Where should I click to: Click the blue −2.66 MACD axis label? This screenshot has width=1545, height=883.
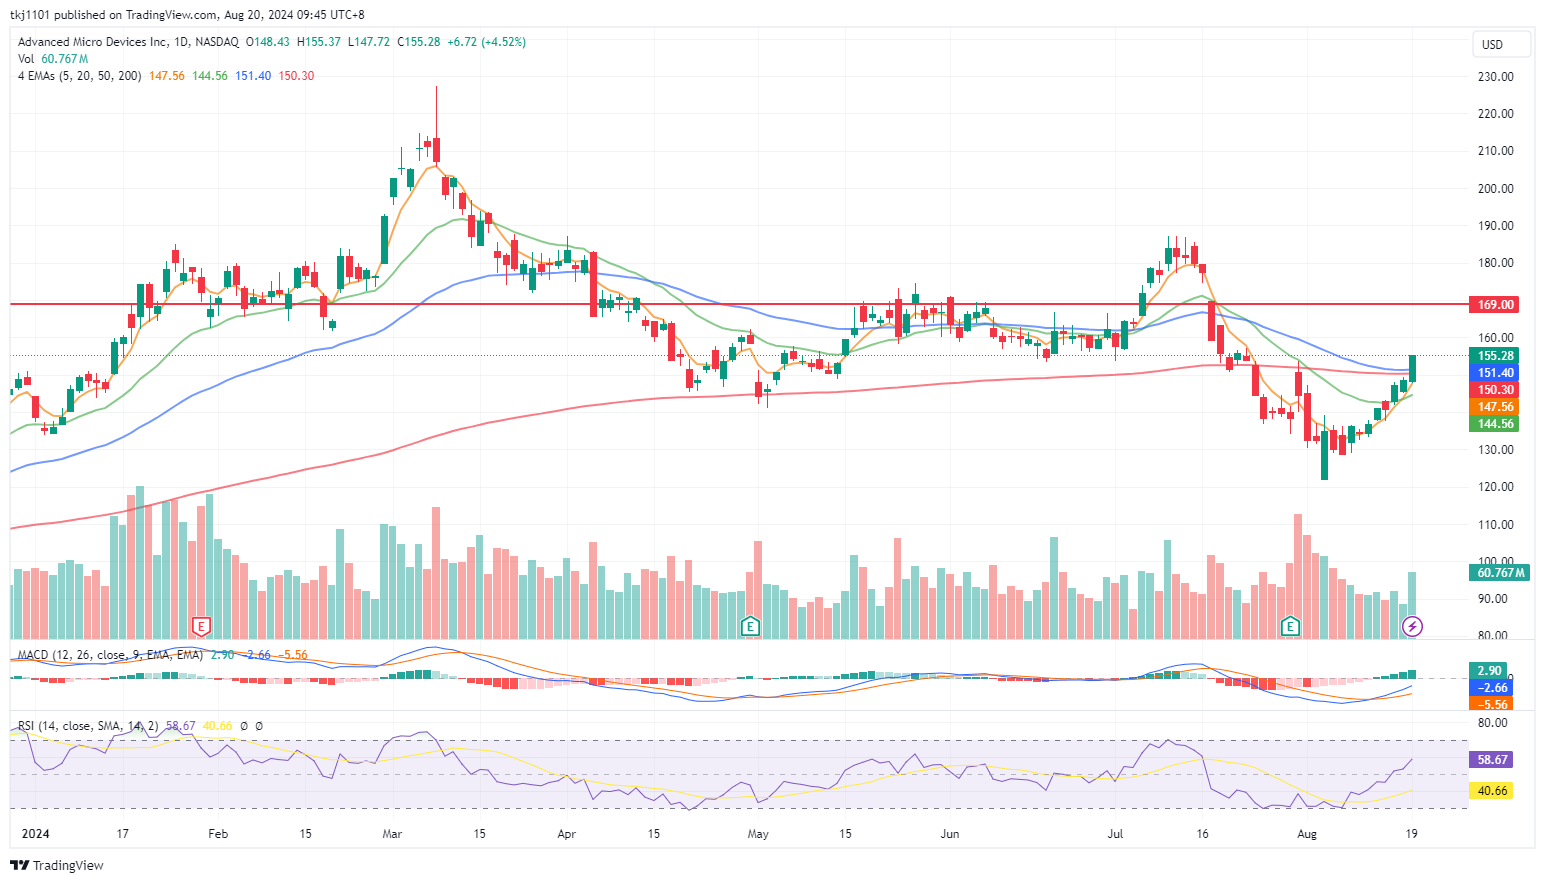[1489, 688]
